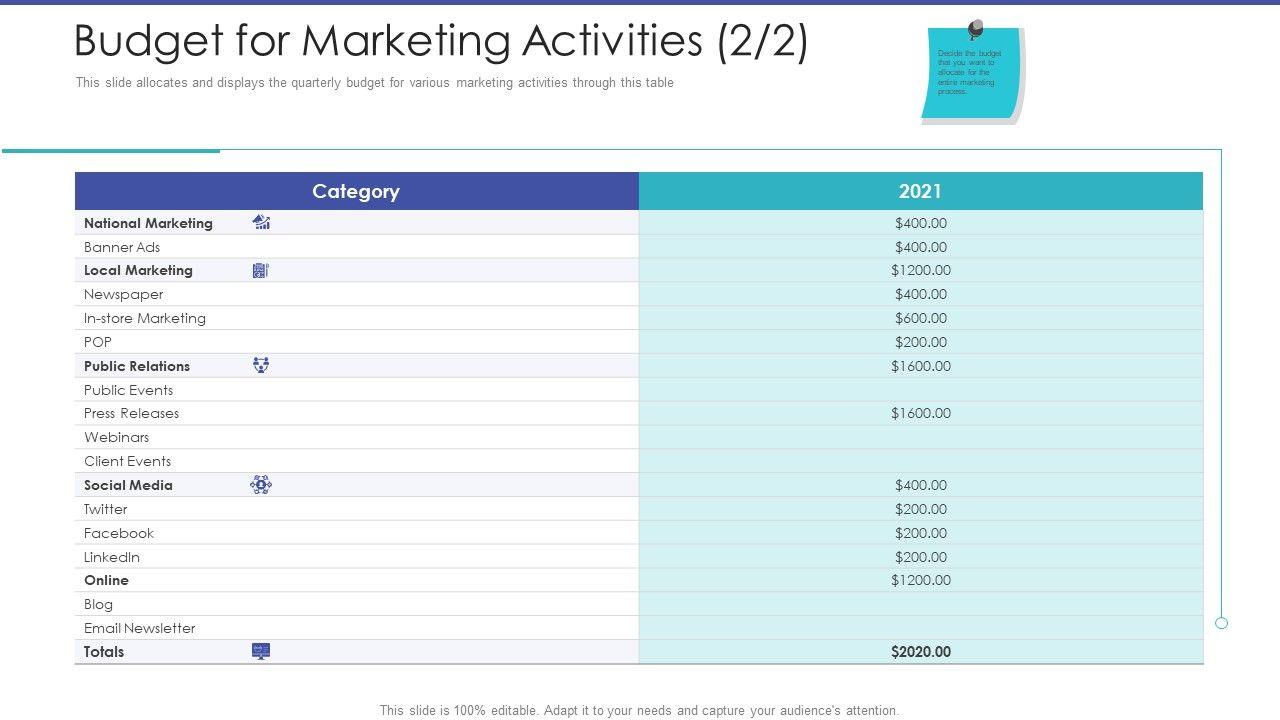This screenshot has height=720, width=1280.
Task: Click the Online category label
Action: pyautogui.click(x=106, y=580)
